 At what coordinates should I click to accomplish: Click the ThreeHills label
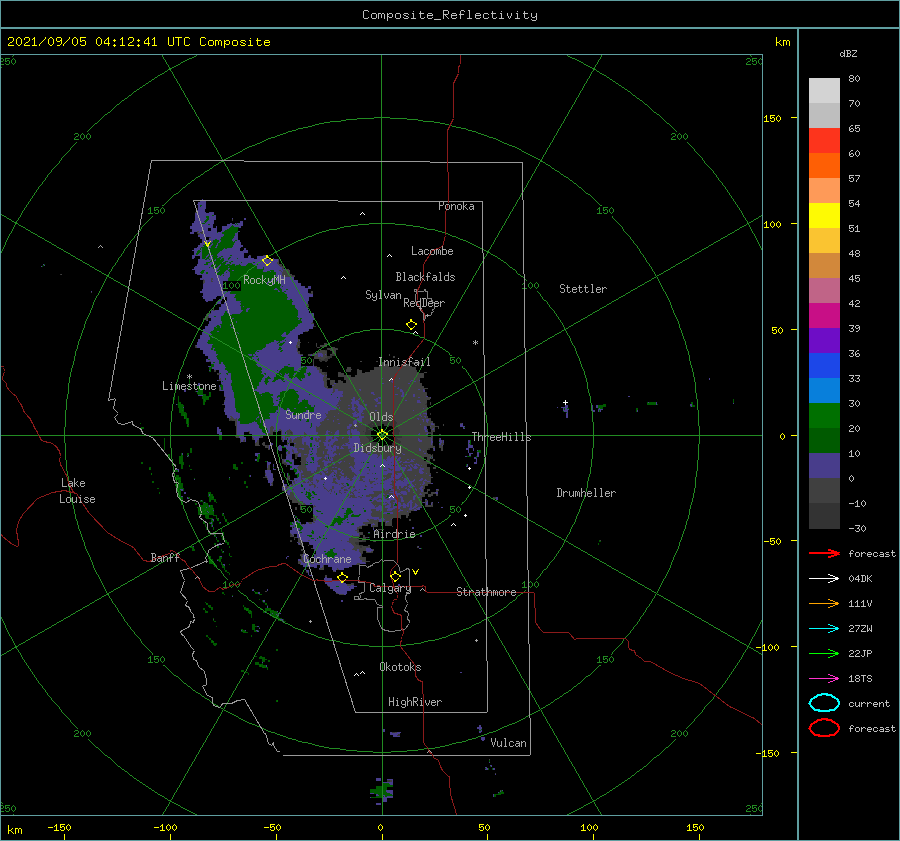[x=502, y=437]
